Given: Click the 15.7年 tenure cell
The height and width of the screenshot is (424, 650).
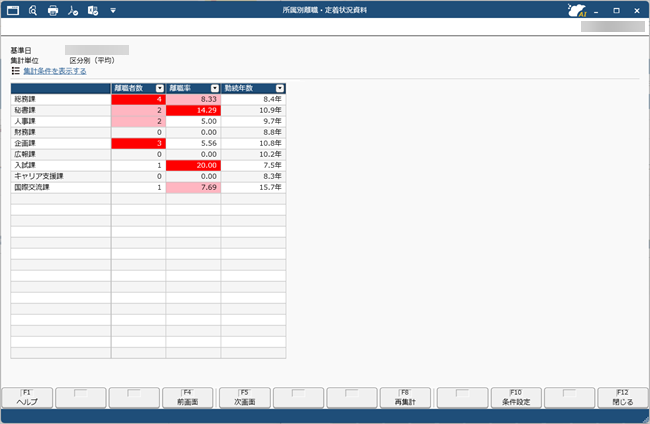Looking at the screenshot, I should point(253,187).
